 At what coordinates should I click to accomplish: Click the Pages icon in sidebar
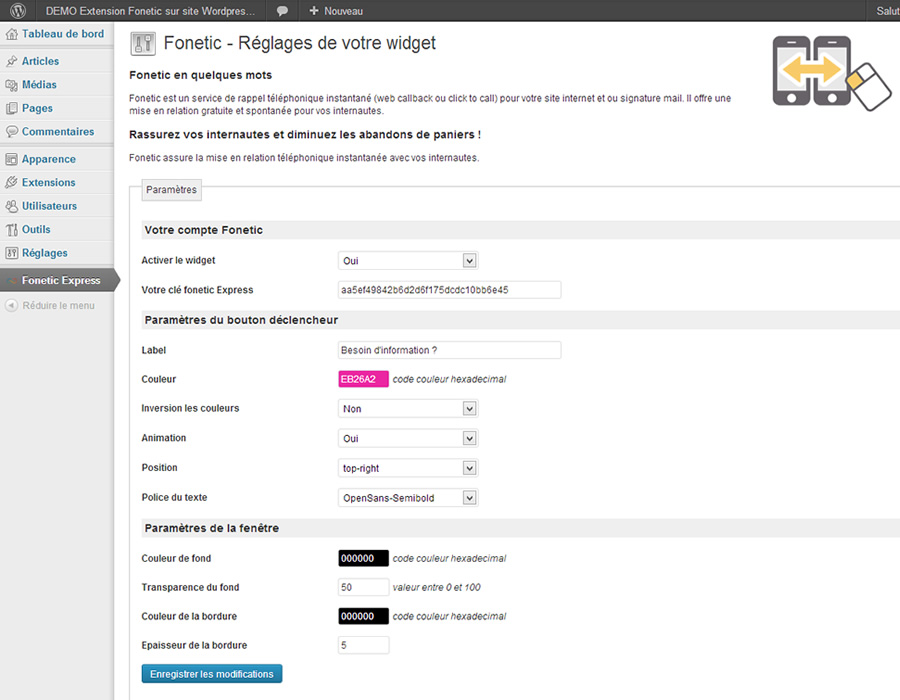point(11,108)
